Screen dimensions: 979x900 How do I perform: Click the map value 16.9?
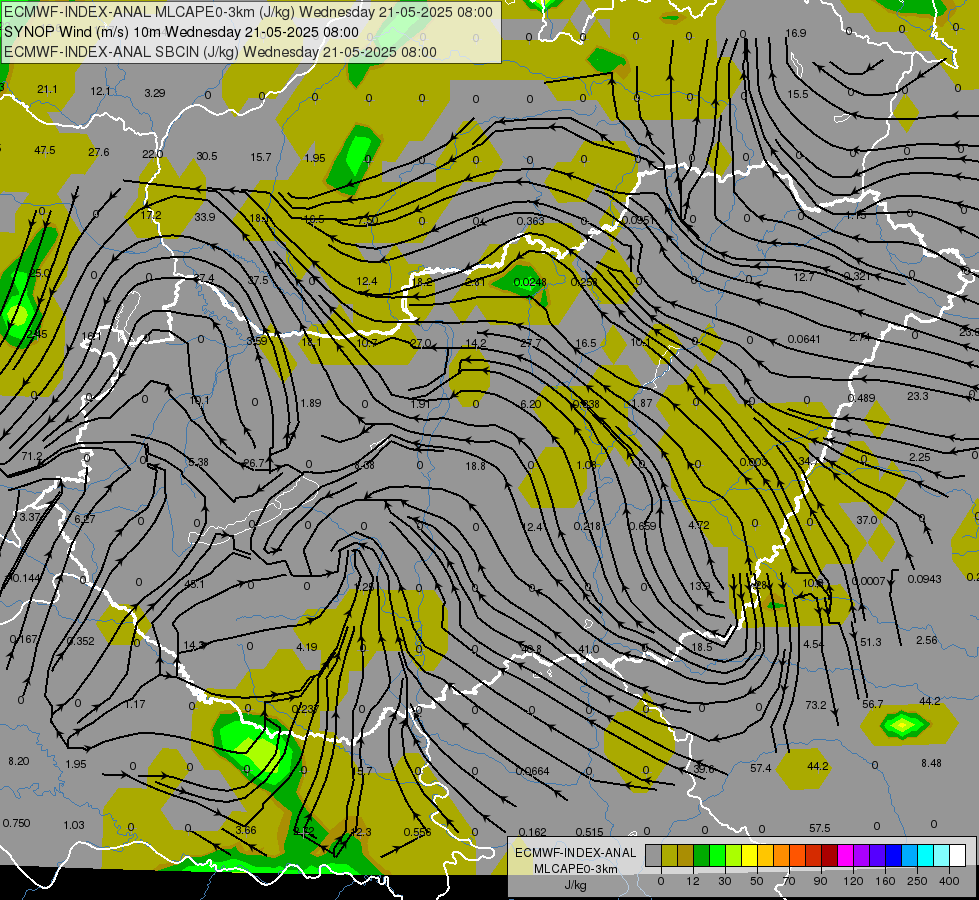click(x=796, y=33)
